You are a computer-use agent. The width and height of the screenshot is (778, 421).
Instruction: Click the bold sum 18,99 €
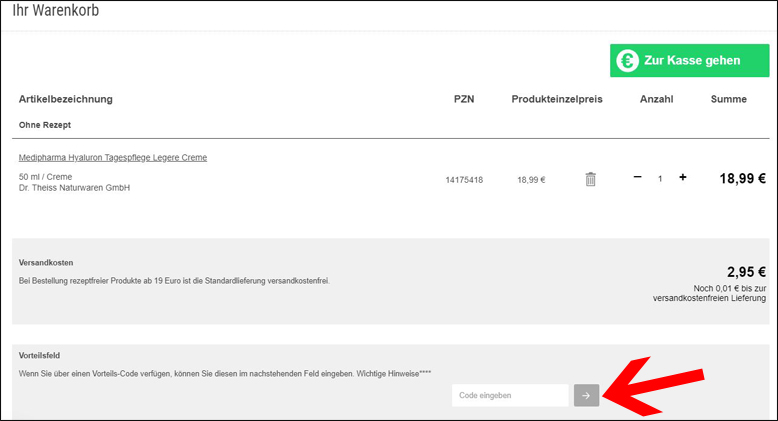[x=742, y=179]
